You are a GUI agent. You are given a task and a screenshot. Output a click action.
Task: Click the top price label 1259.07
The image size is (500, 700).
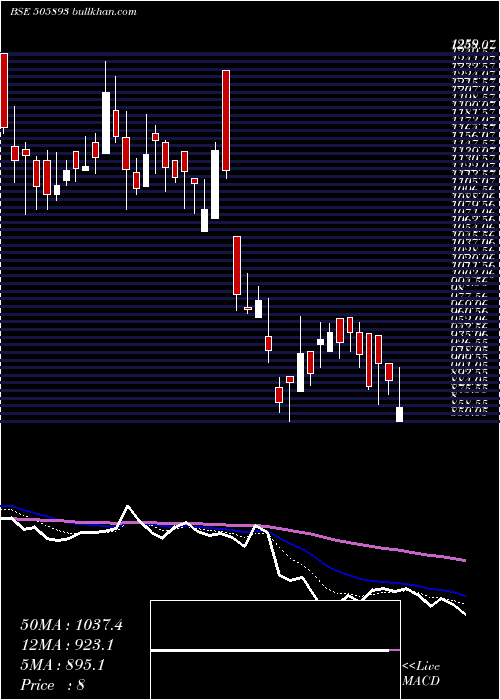[x=471, y=44]
